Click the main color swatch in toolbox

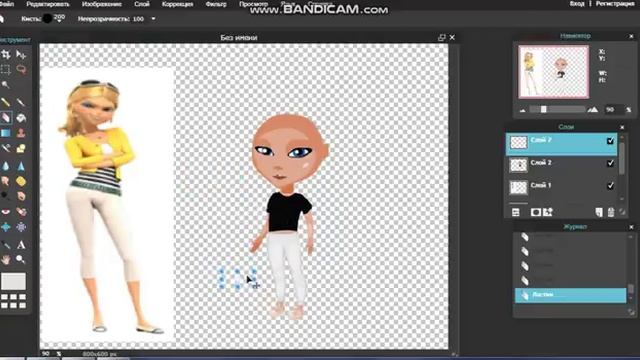point(13,281)
